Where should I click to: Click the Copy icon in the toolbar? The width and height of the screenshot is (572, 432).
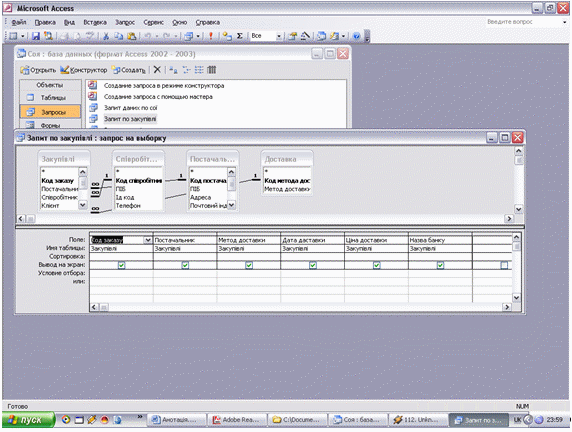[x=119, y=36]
